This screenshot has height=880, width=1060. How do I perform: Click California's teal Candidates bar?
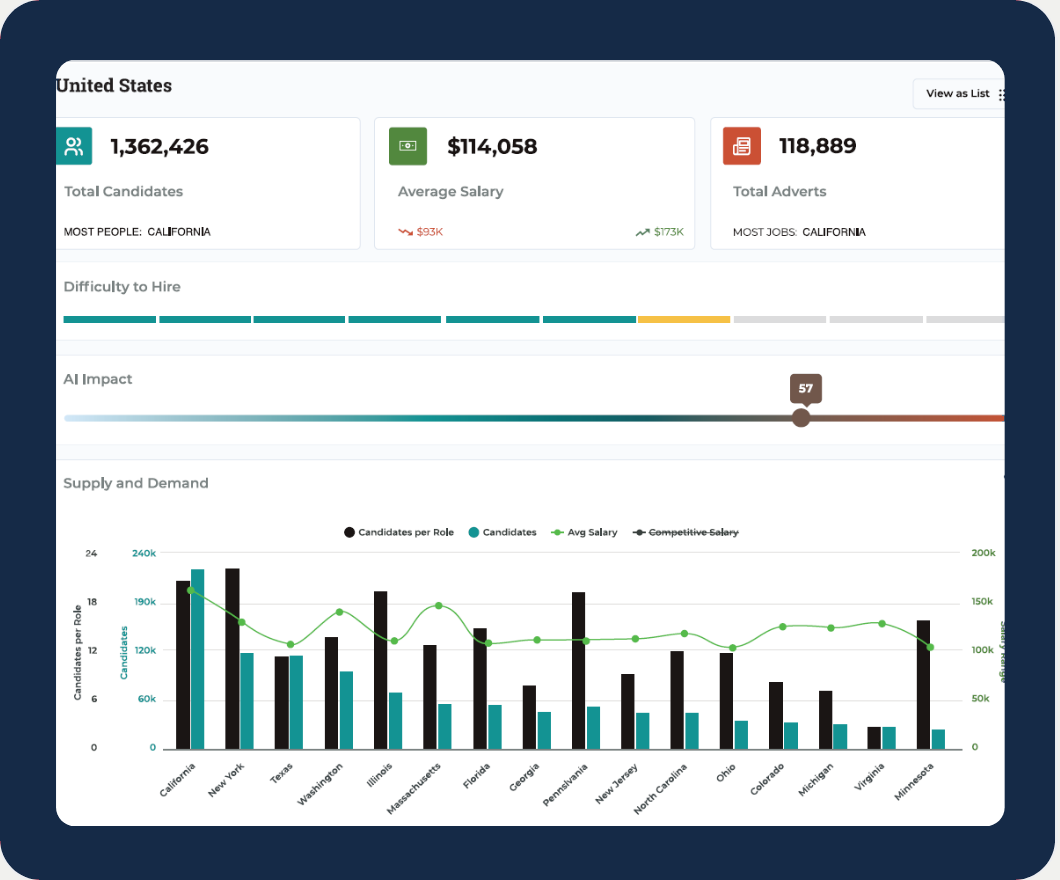(x=197, y=659)
